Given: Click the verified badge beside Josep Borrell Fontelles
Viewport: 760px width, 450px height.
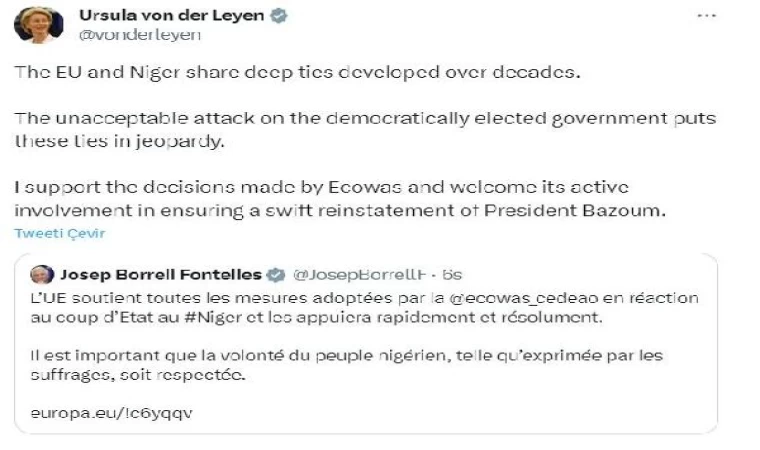Looking at the screenshot, I should 275,274.
